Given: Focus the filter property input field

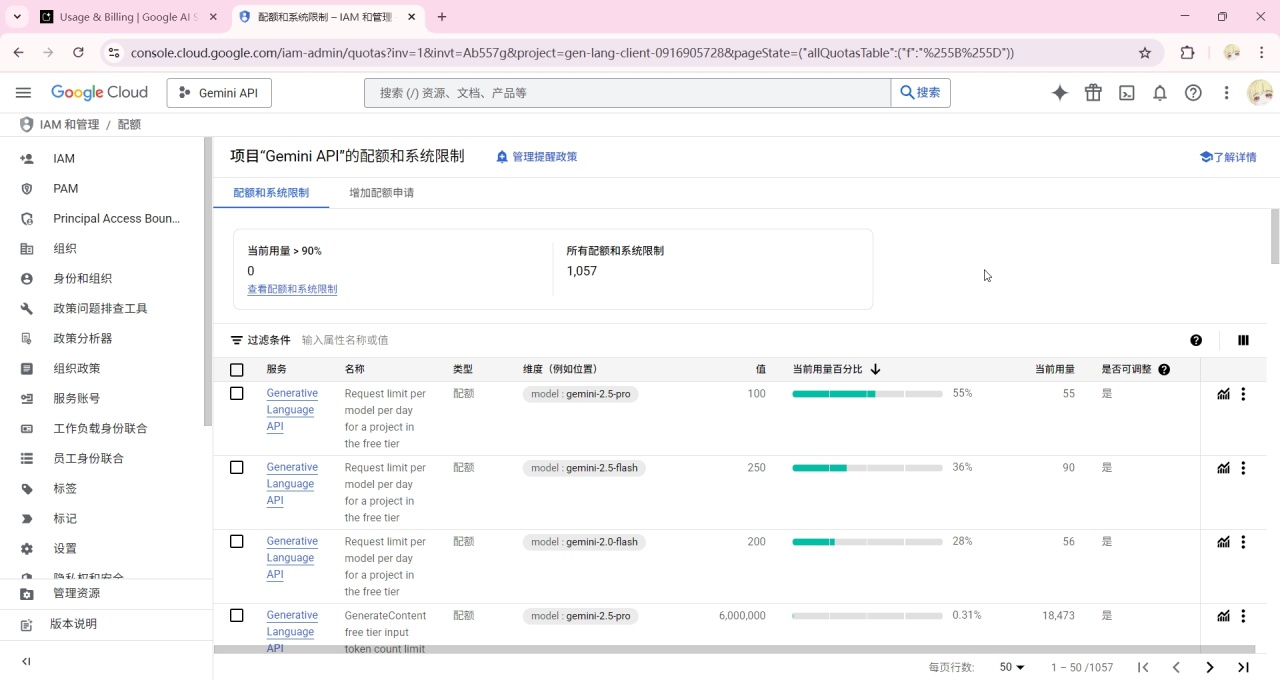Looking at the screenshot, I should (740, 340).
